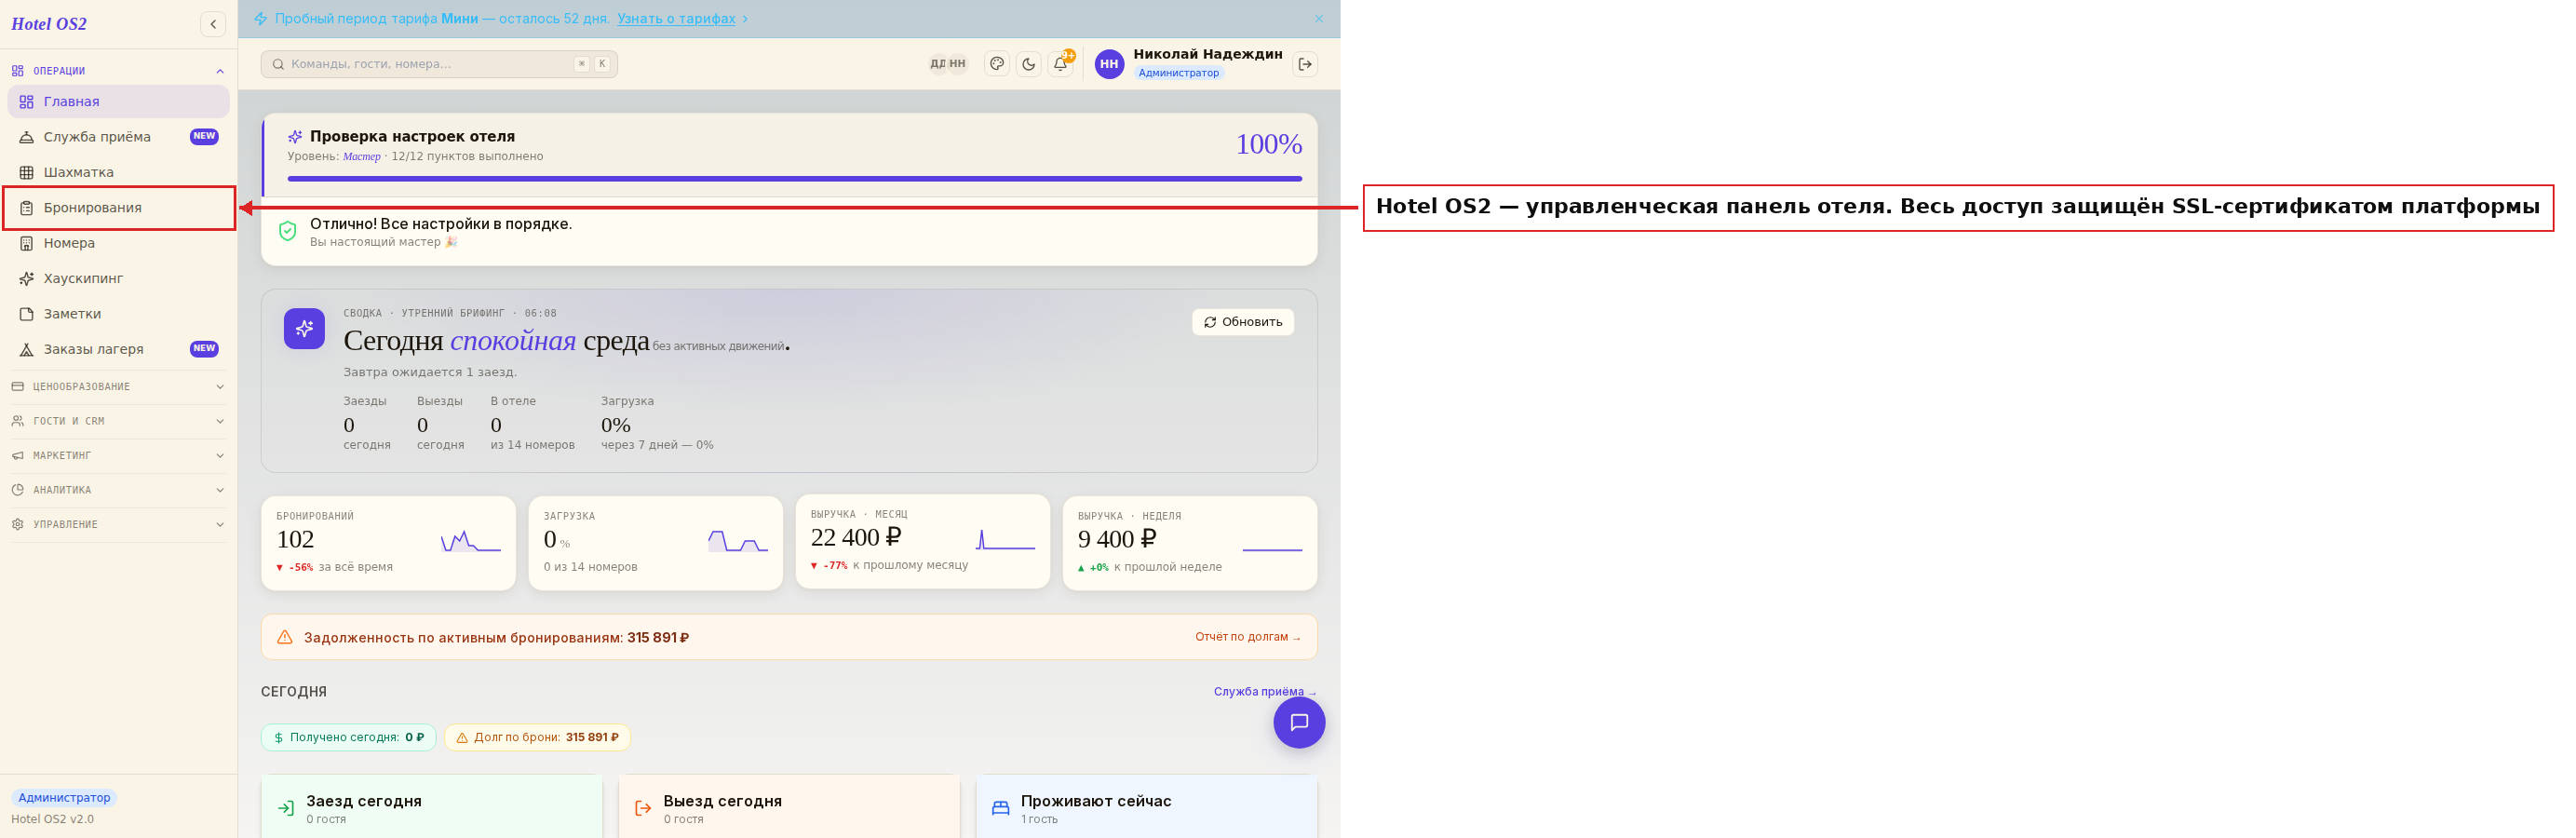Open the Отчёт по долгам link

(x=1248, y=637)
